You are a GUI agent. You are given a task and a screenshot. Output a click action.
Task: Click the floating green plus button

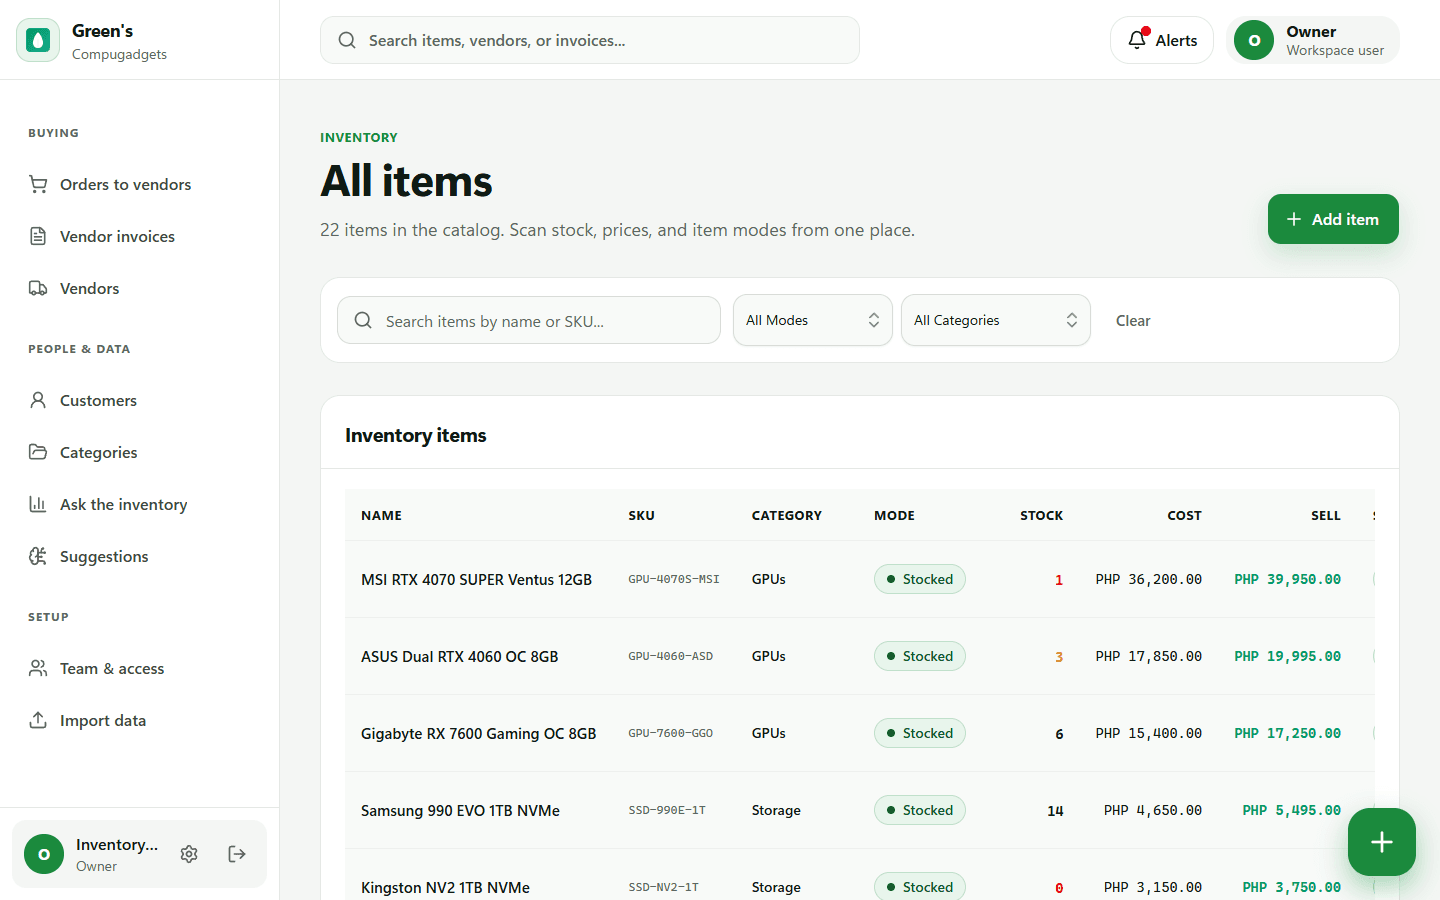pos(1382,842)
